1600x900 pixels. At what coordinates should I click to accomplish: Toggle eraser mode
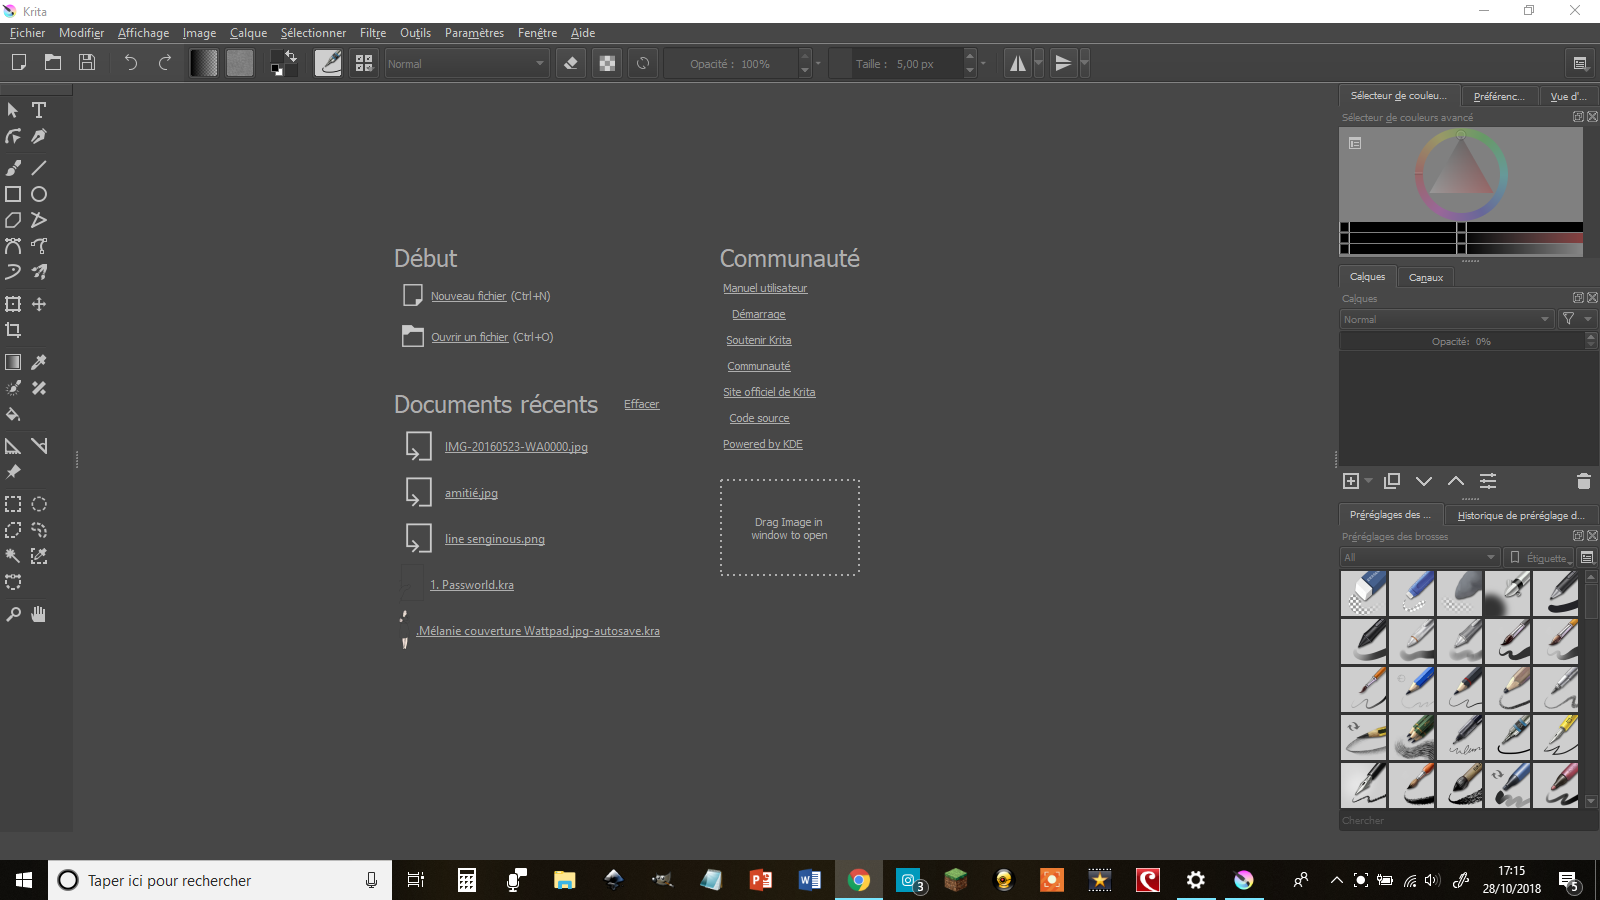click(571, 63)
